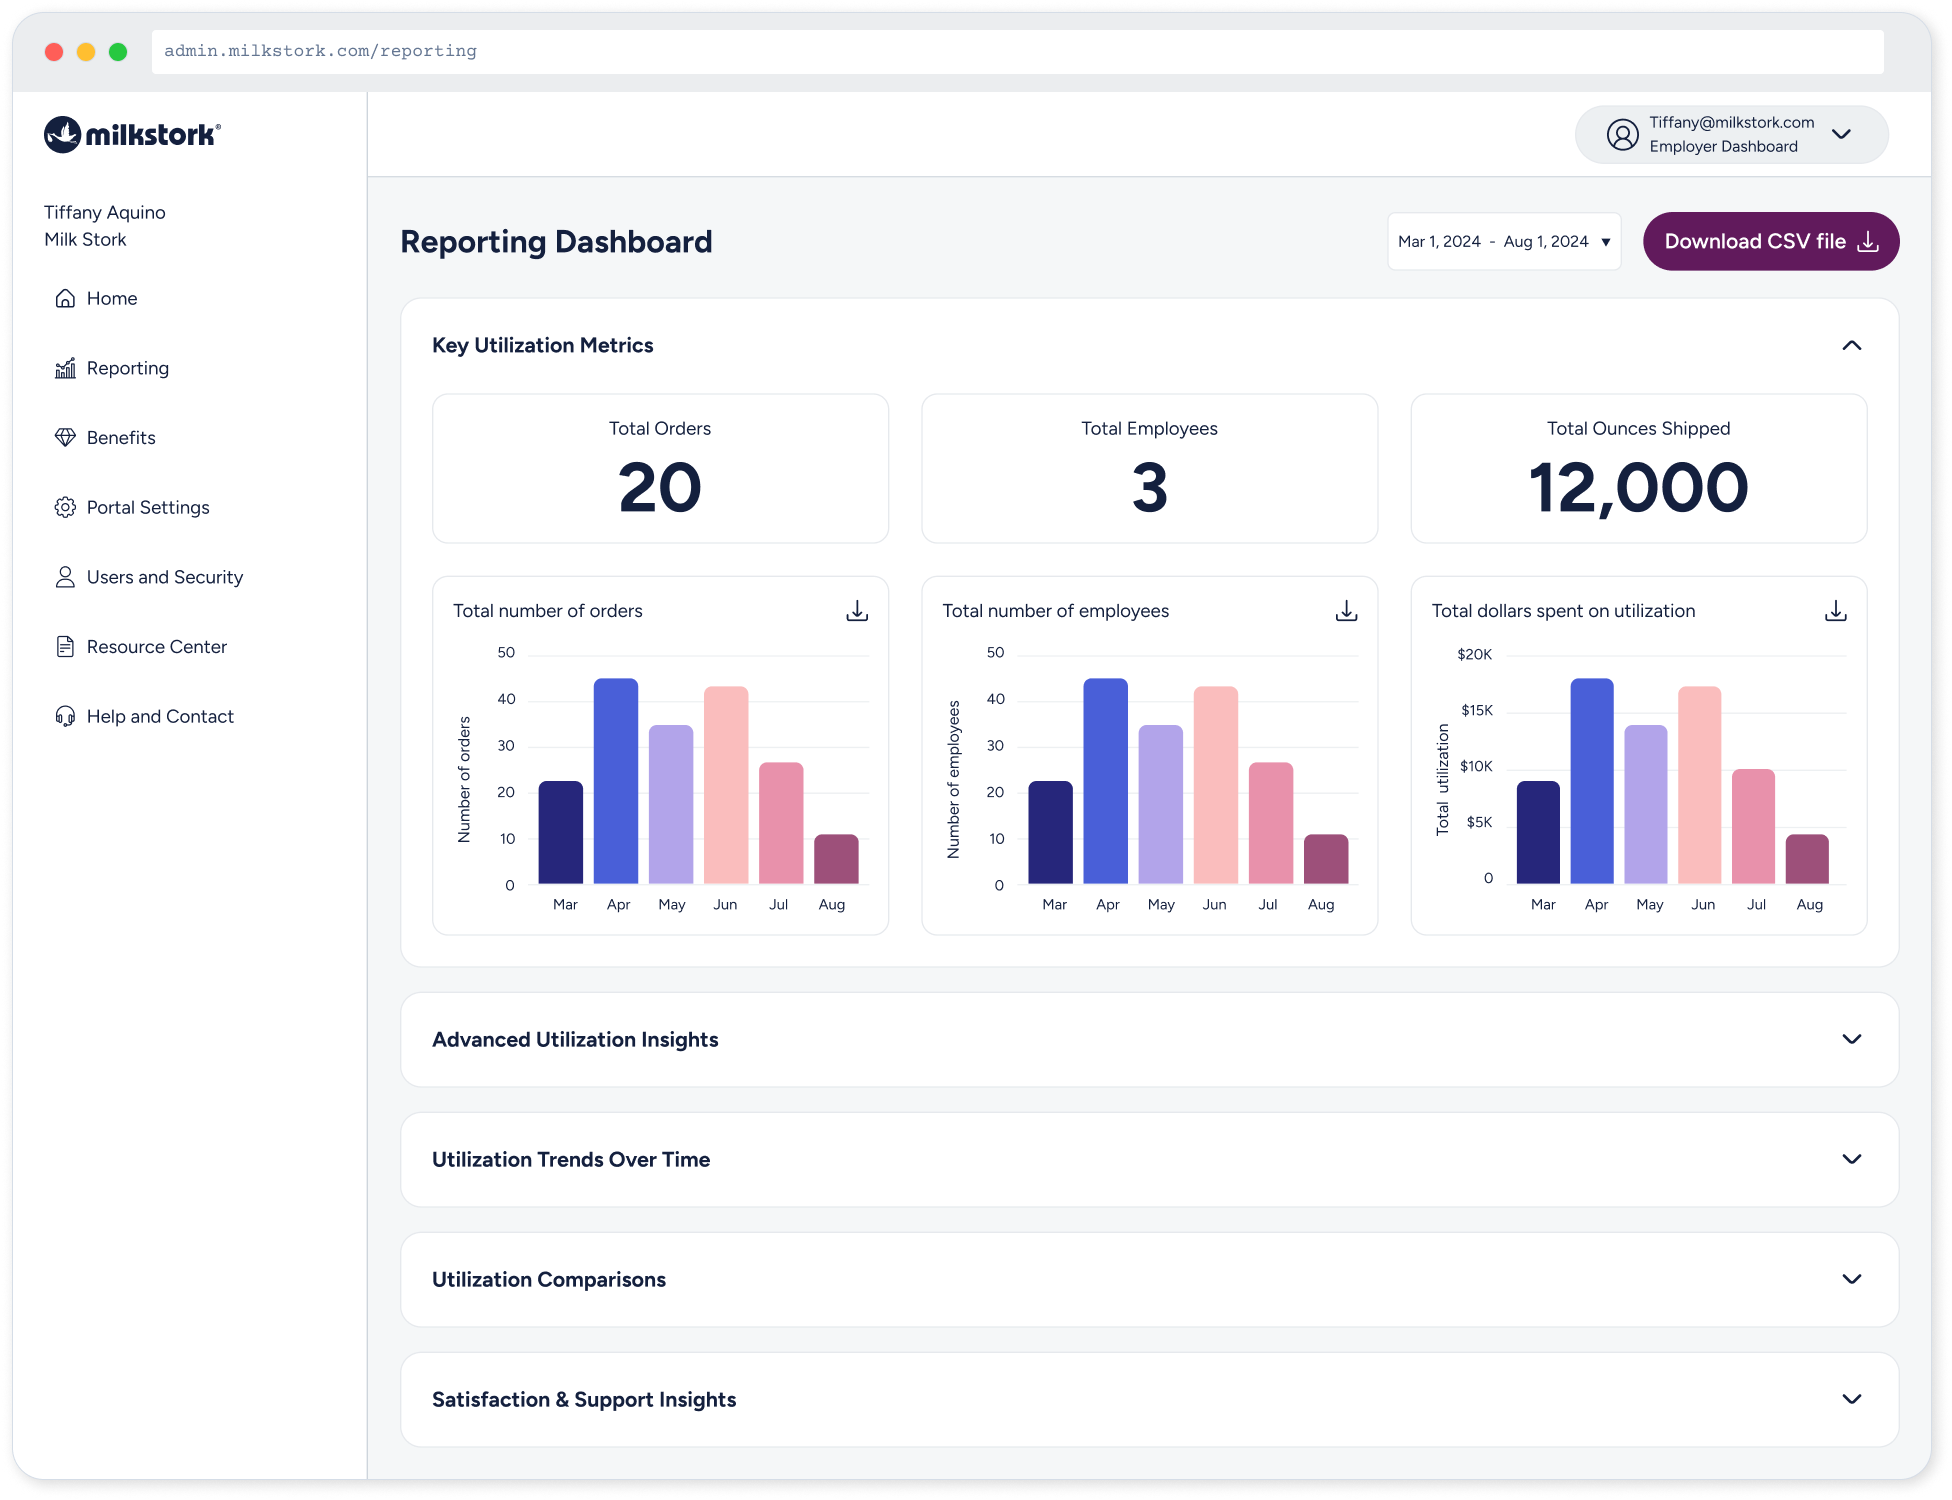
Task: Click the May bar in dollars spent chart
Action: [1646, 804]
